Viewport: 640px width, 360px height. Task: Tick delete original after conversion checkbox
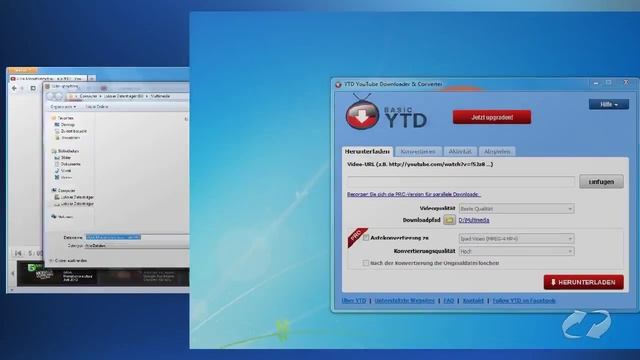(x=366, y=263)
